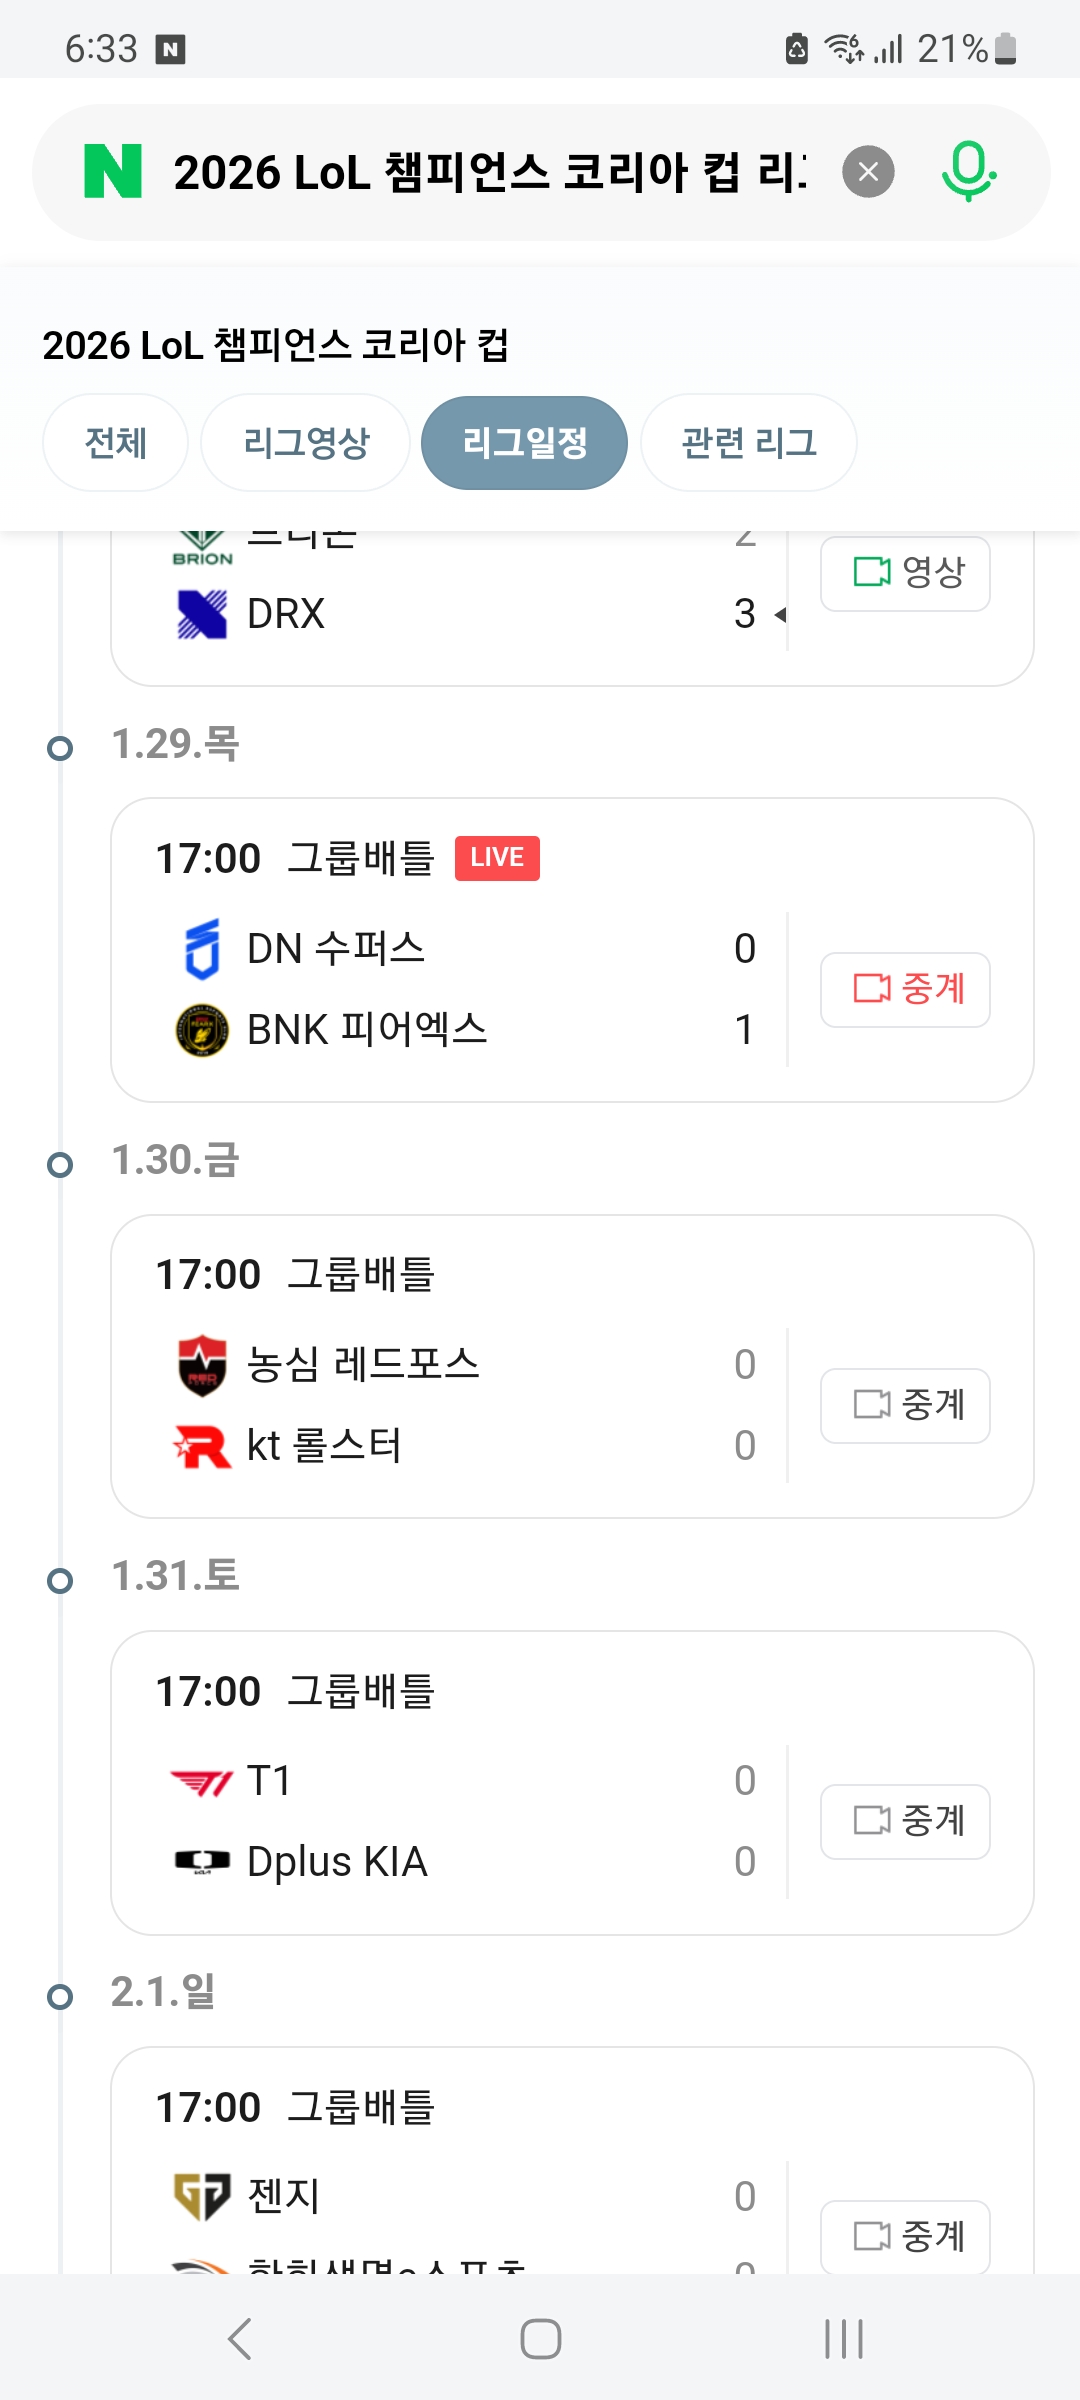Tap the green voice search microphone
Viewport: 1080px width, 2400px height.
click(x=968, y=172)
